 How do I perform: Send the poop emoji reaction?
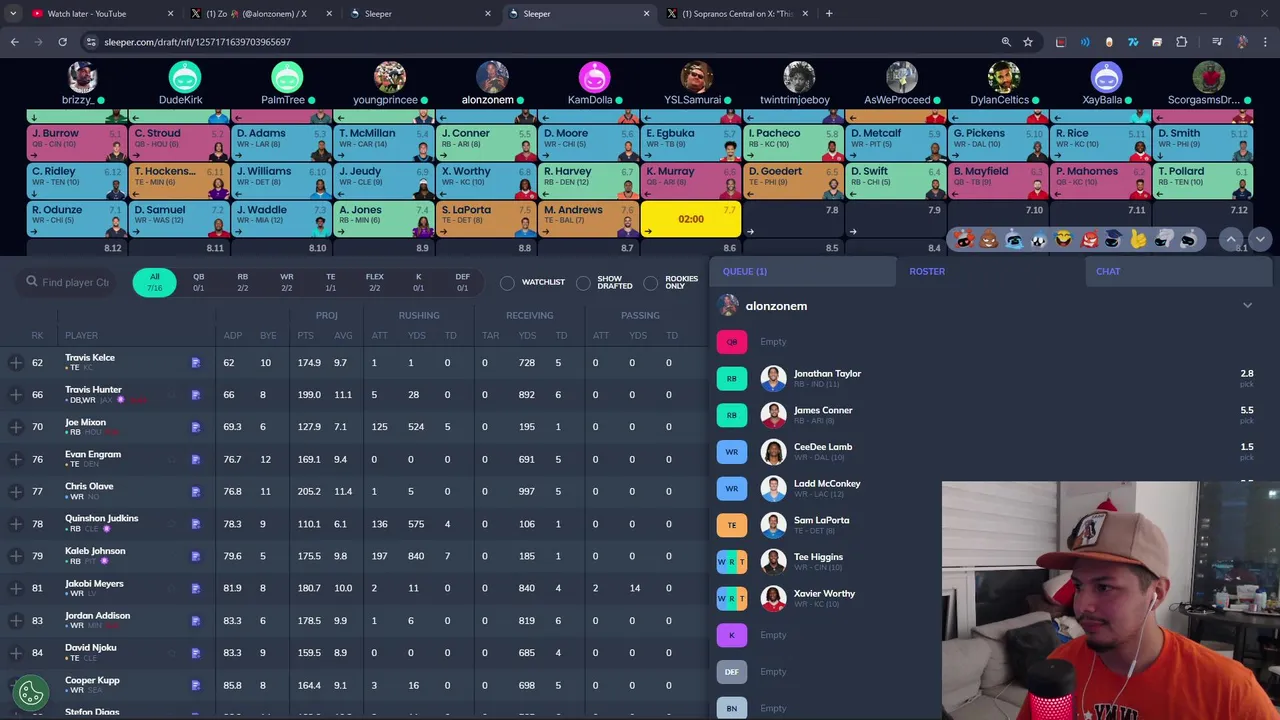989,239
